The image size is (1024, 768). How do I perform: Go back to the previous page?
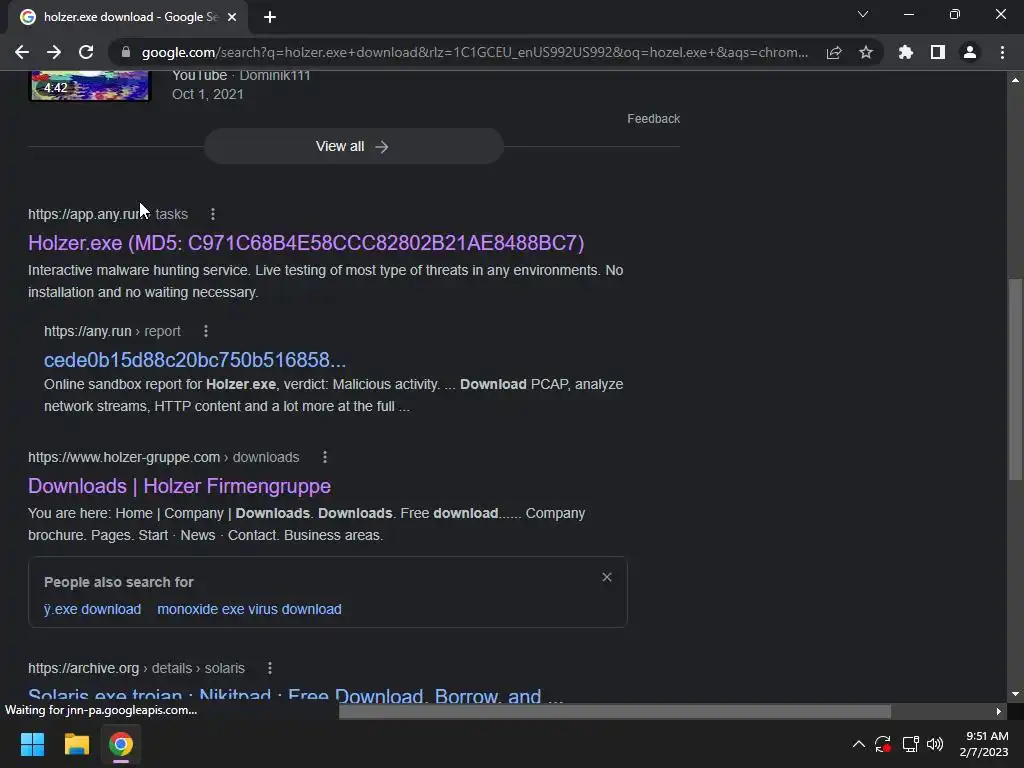click(x=22, y=52)
